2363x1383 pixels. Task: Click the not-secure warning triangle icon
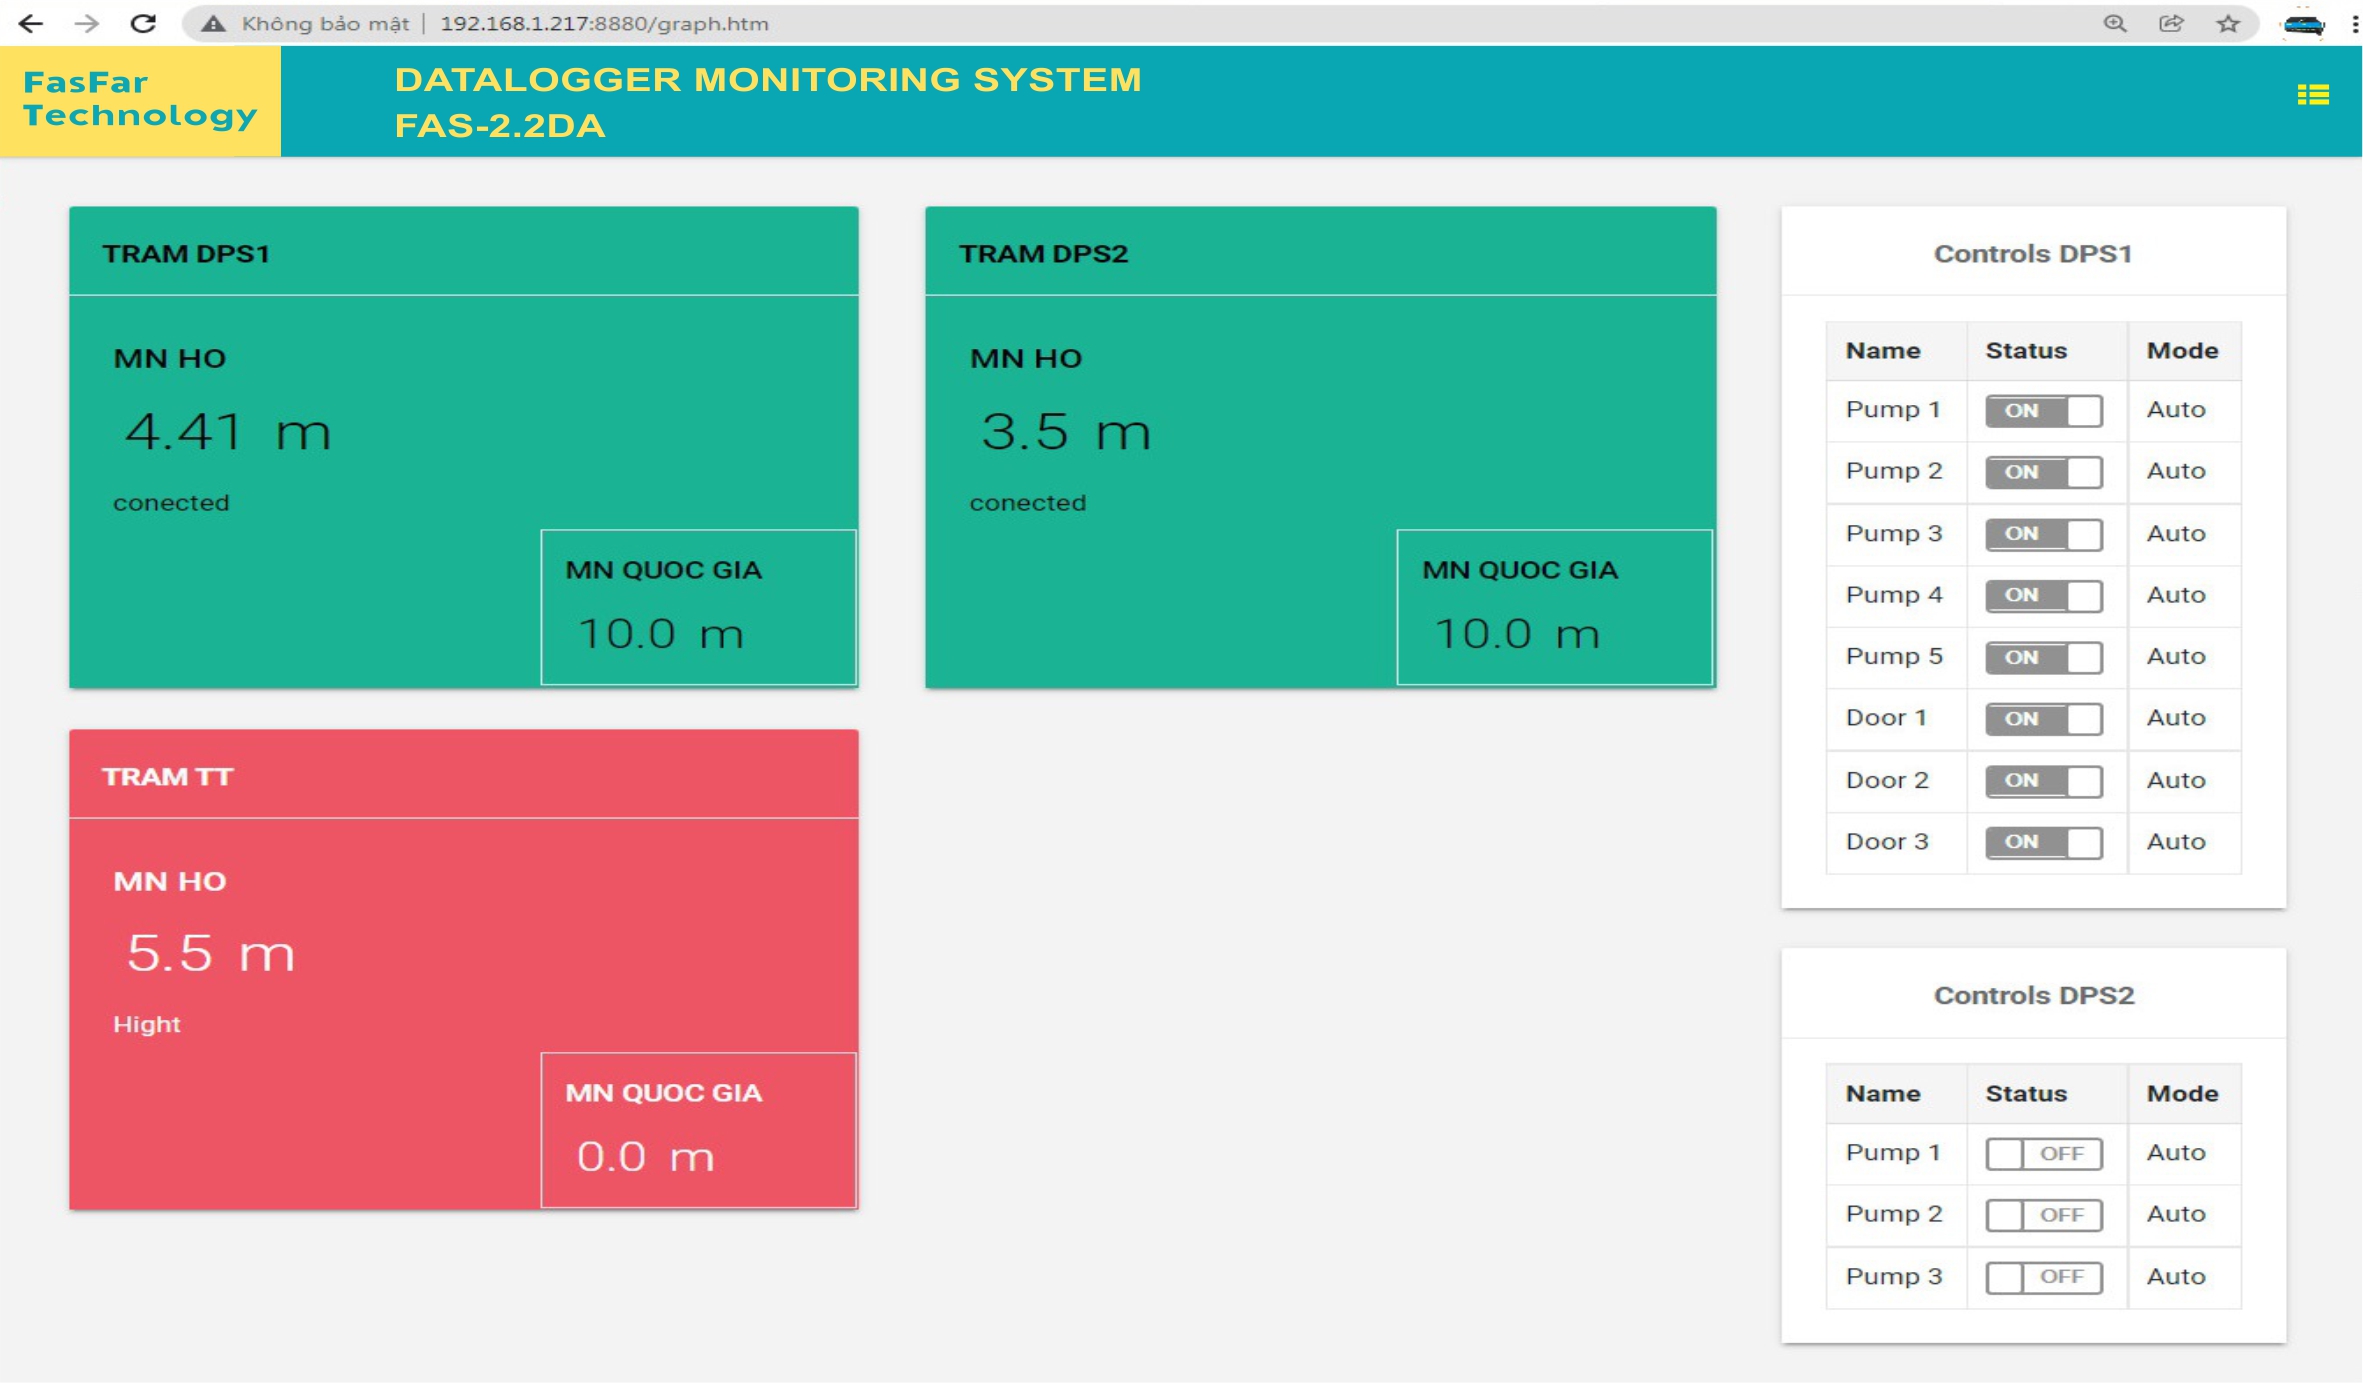(x=212, y=23)
